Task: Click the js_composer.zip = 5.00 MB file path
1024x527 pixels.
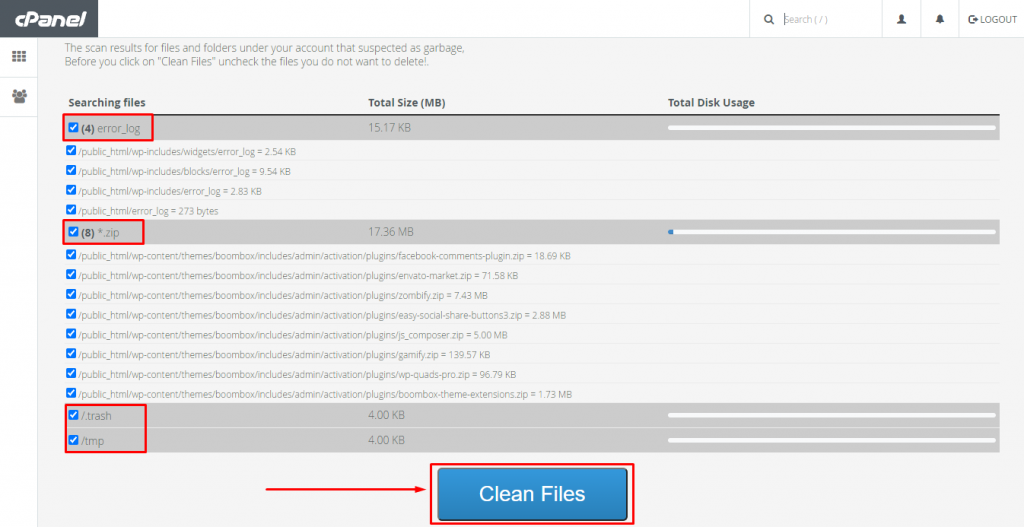Action: 293,335
